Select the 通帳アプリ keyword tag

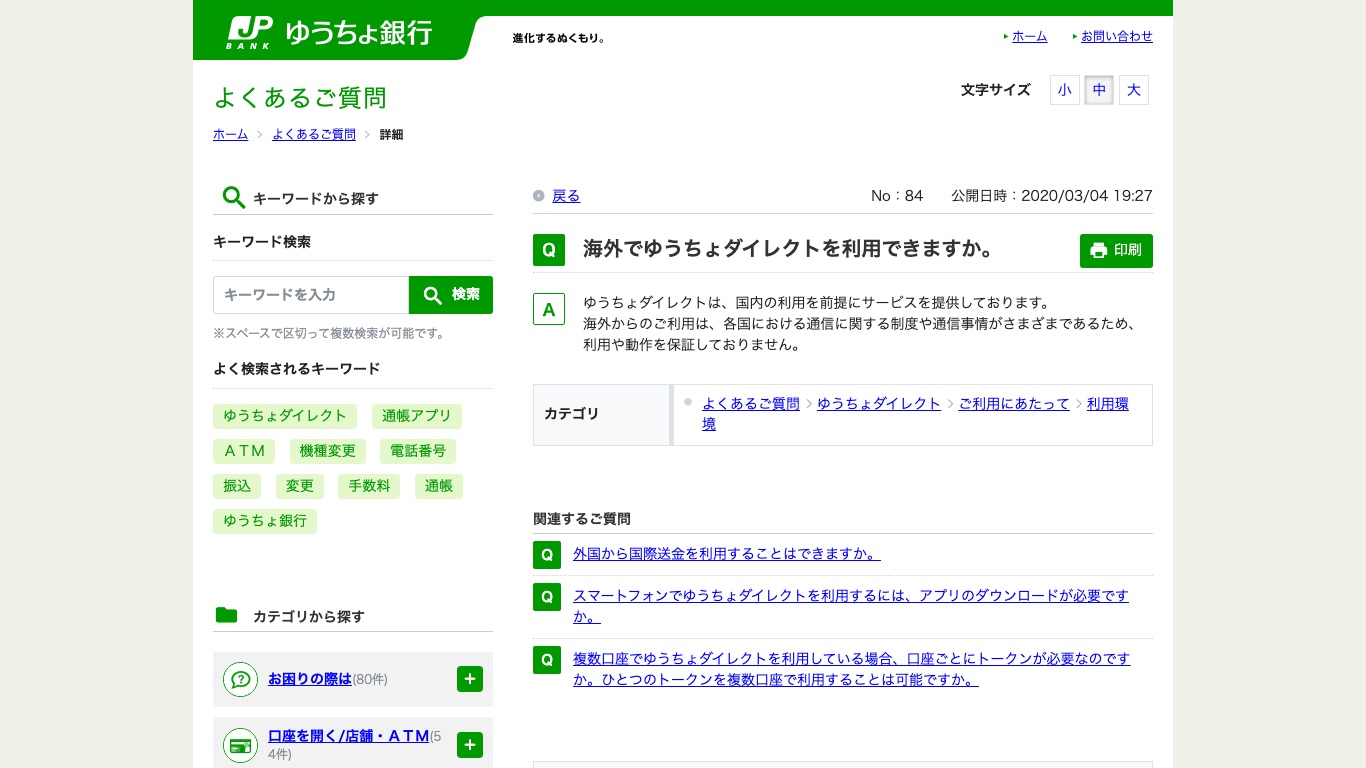tap(417, 416)
